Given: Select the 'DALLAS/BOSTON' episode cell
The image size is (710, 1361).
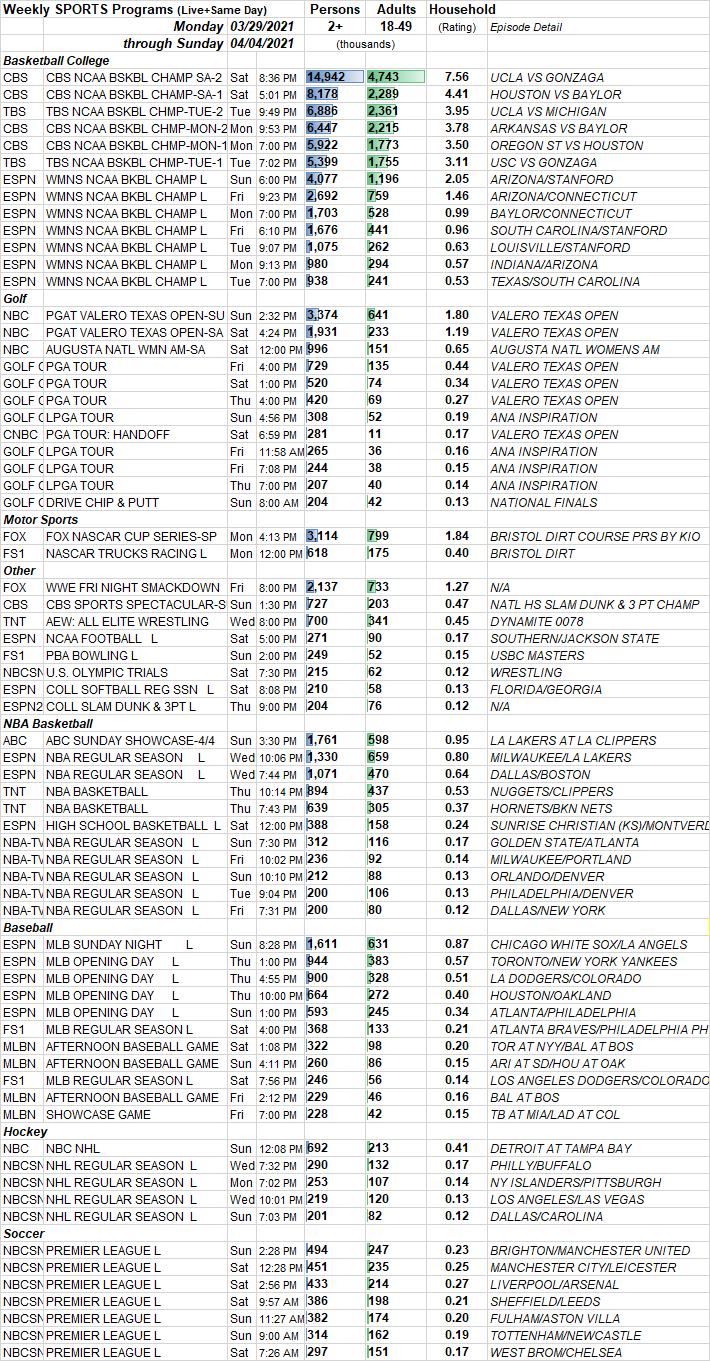Looking at the screenshot, I should 539,774.
